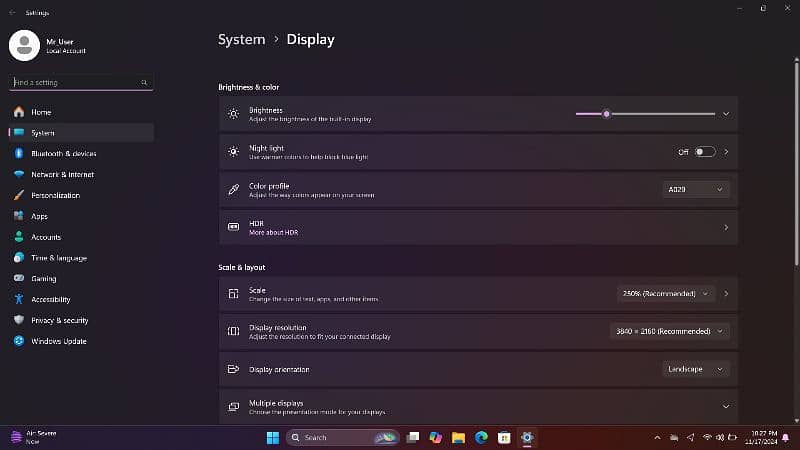Click the Privacy & security shield icon
Screen dimensions: 800x450
click(x=19, y=320)
